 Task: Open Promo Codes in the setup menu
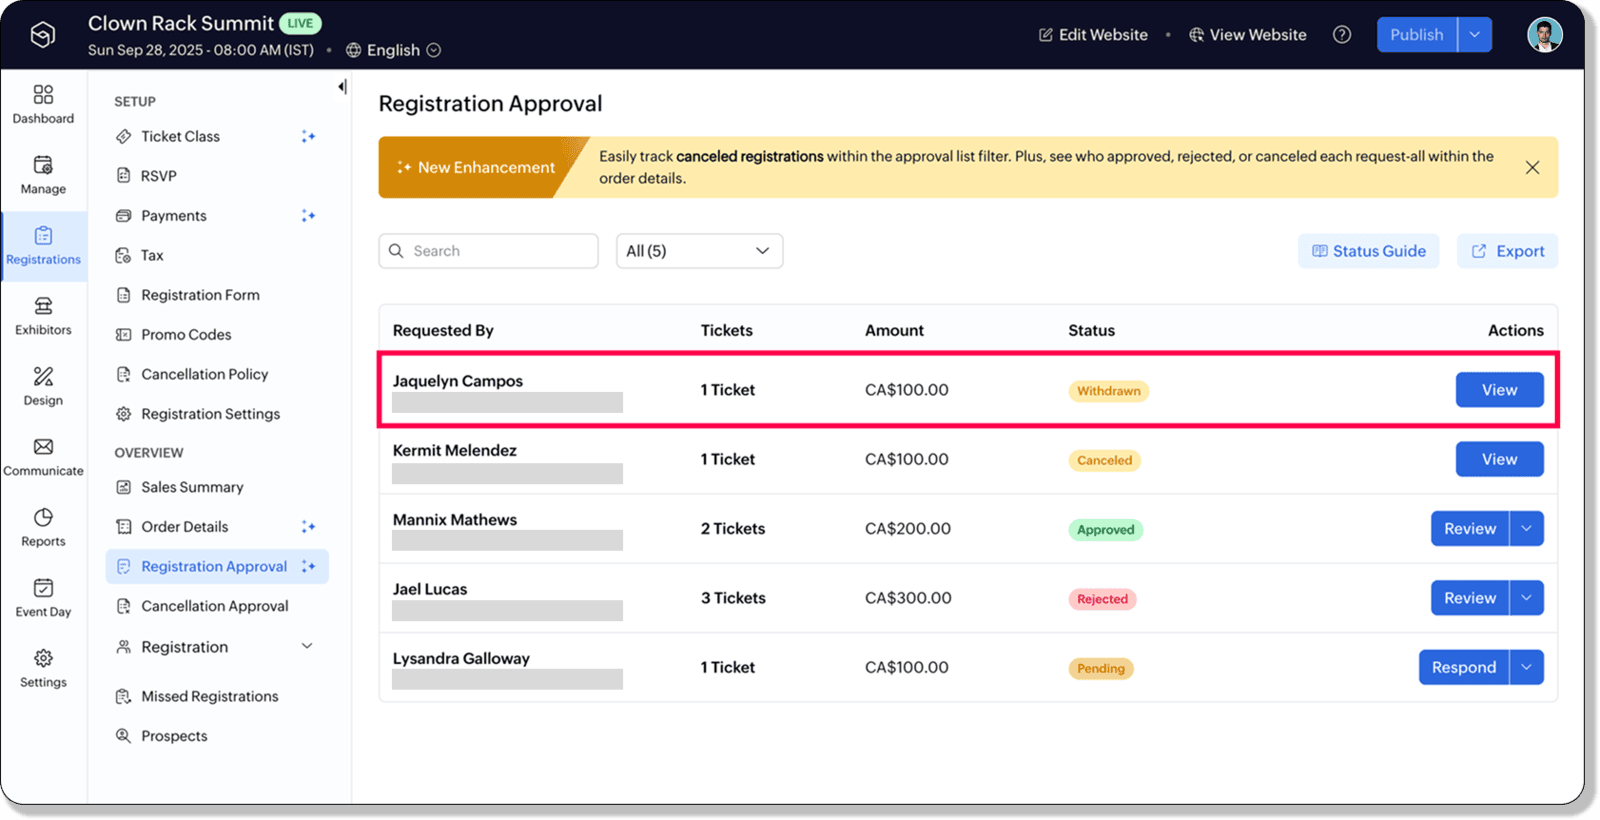click(x=186, y=335)
